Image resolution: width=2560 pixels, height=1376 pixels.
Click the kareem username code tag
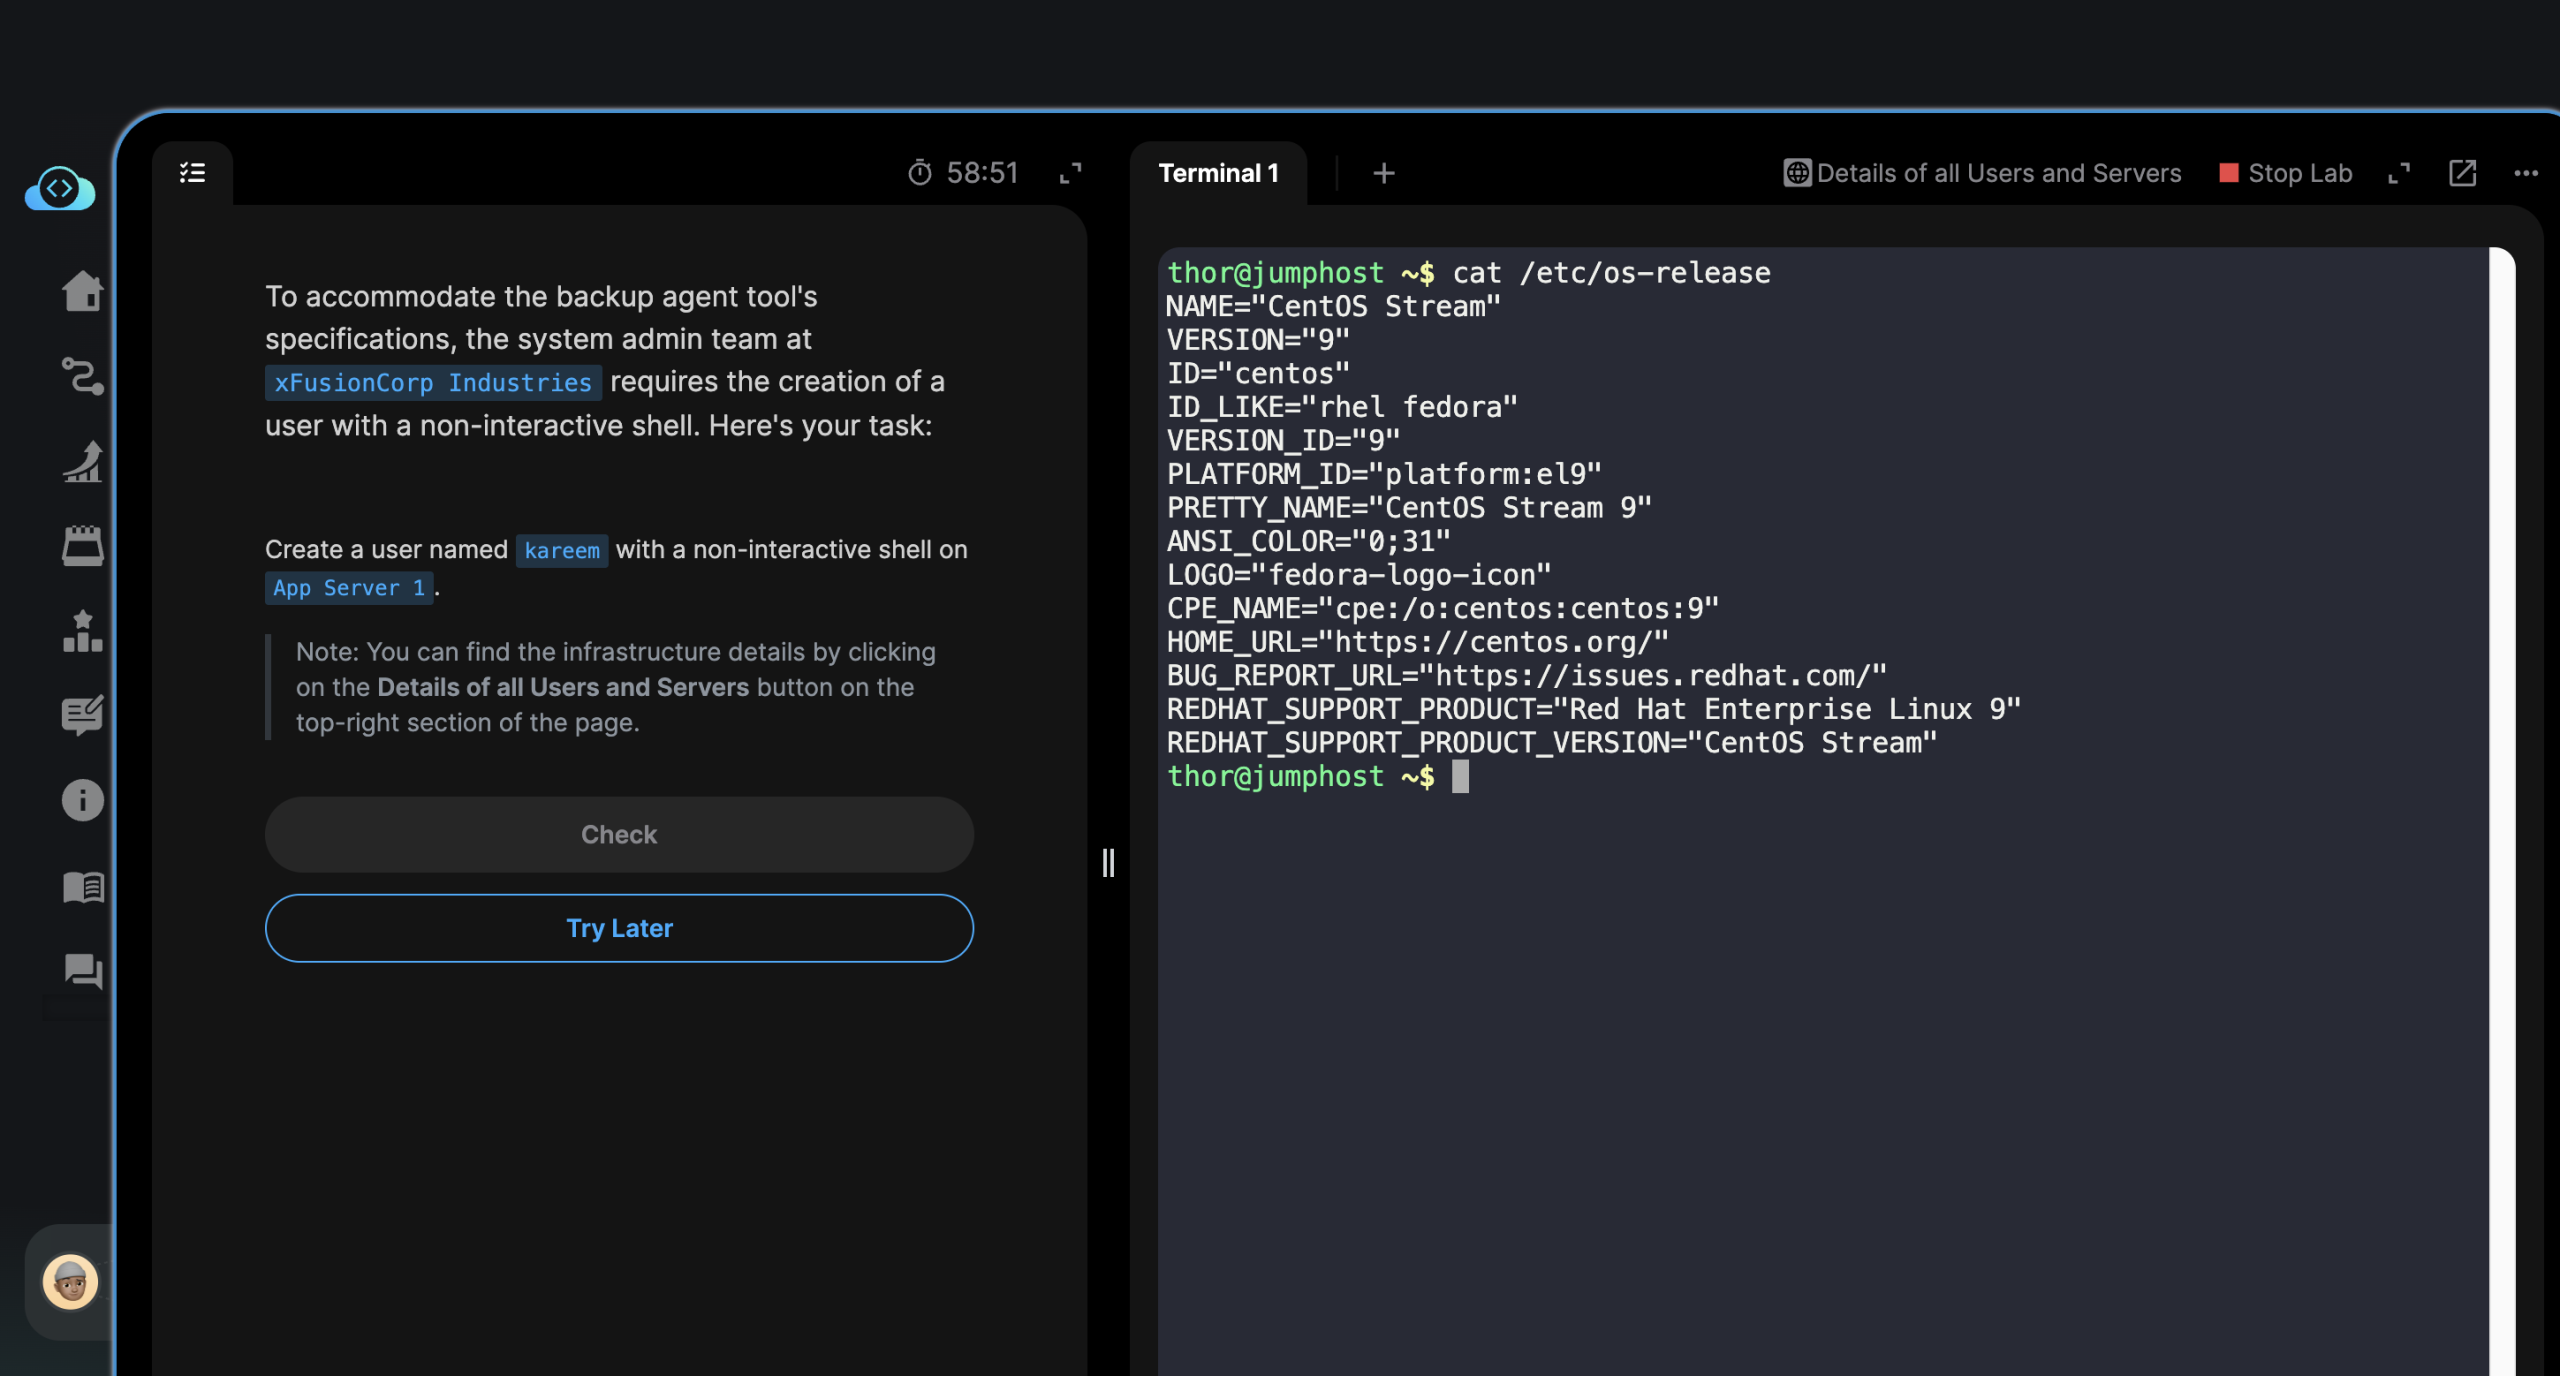562,550
